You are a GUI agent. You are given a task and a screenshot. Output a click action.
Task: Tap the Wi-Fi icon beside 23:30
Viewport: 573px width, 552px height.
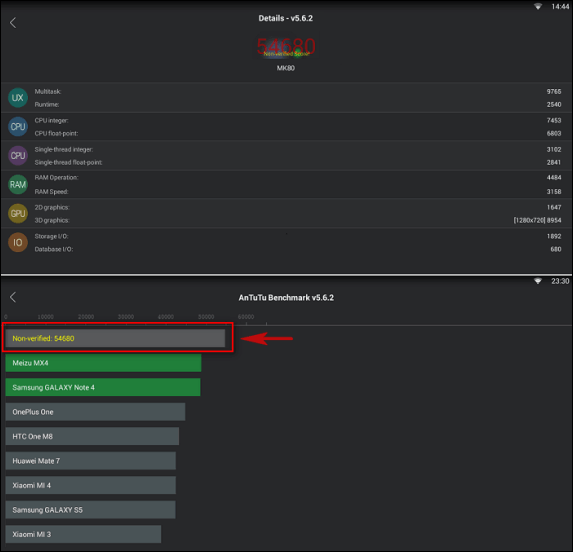click(538, 281)
